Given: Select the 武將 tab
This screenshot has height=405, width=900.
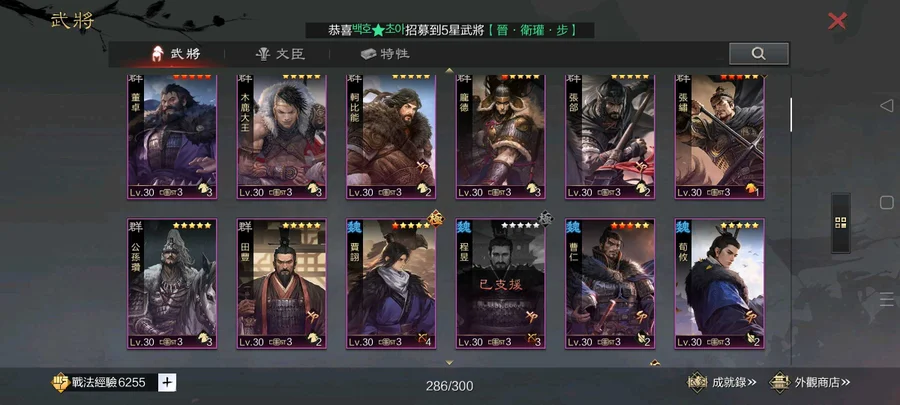Looking at the screenshot, I should [175, 54].
